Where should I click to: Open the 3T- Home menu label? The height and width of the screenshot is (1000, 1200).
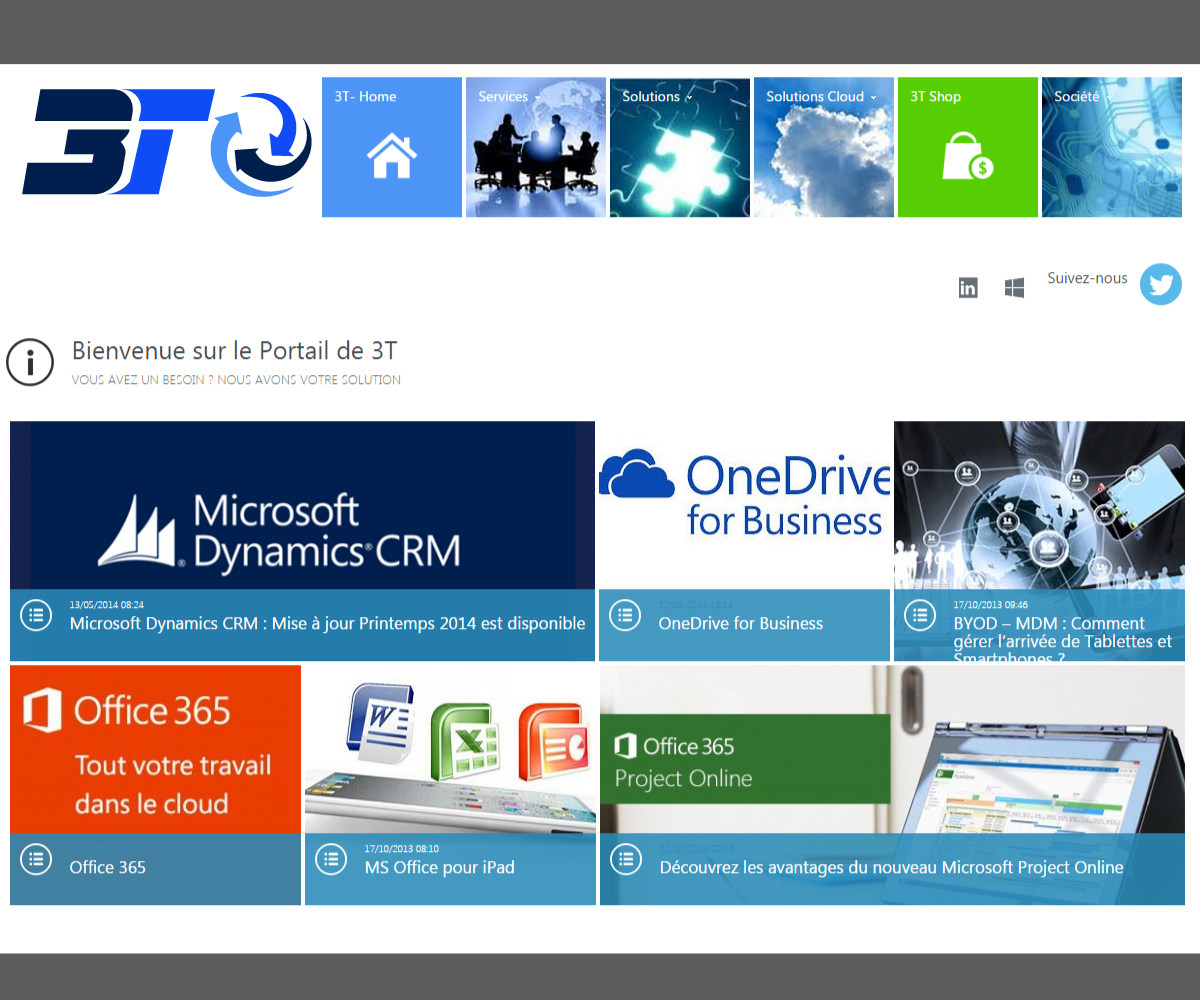[365, 97]
